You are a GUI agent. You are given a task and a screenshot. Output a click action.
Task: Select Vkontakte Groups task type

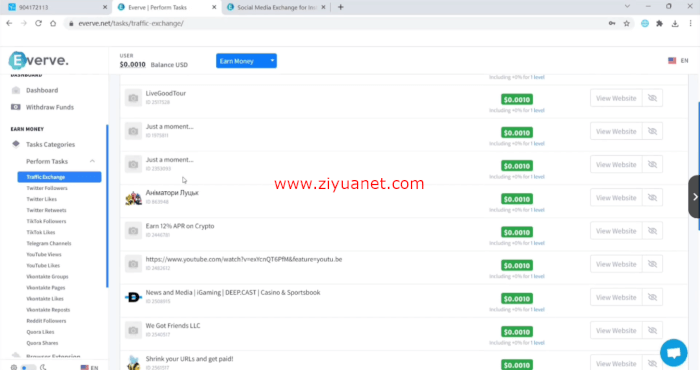[x=47, y=277]
